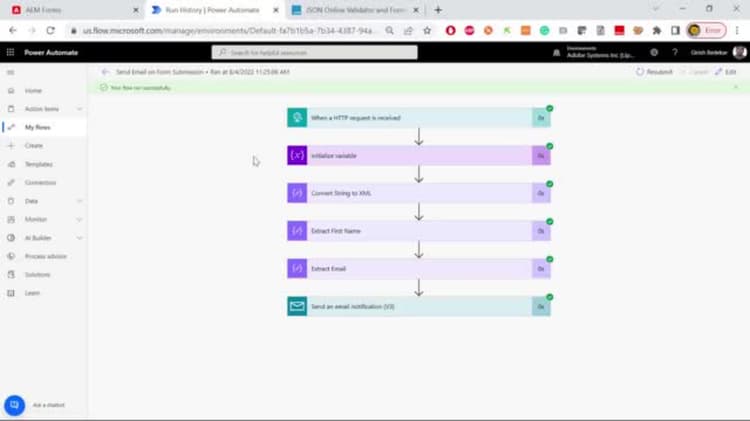Click the Initialize variable step icon
750x421 pixels.
[297, 155]
